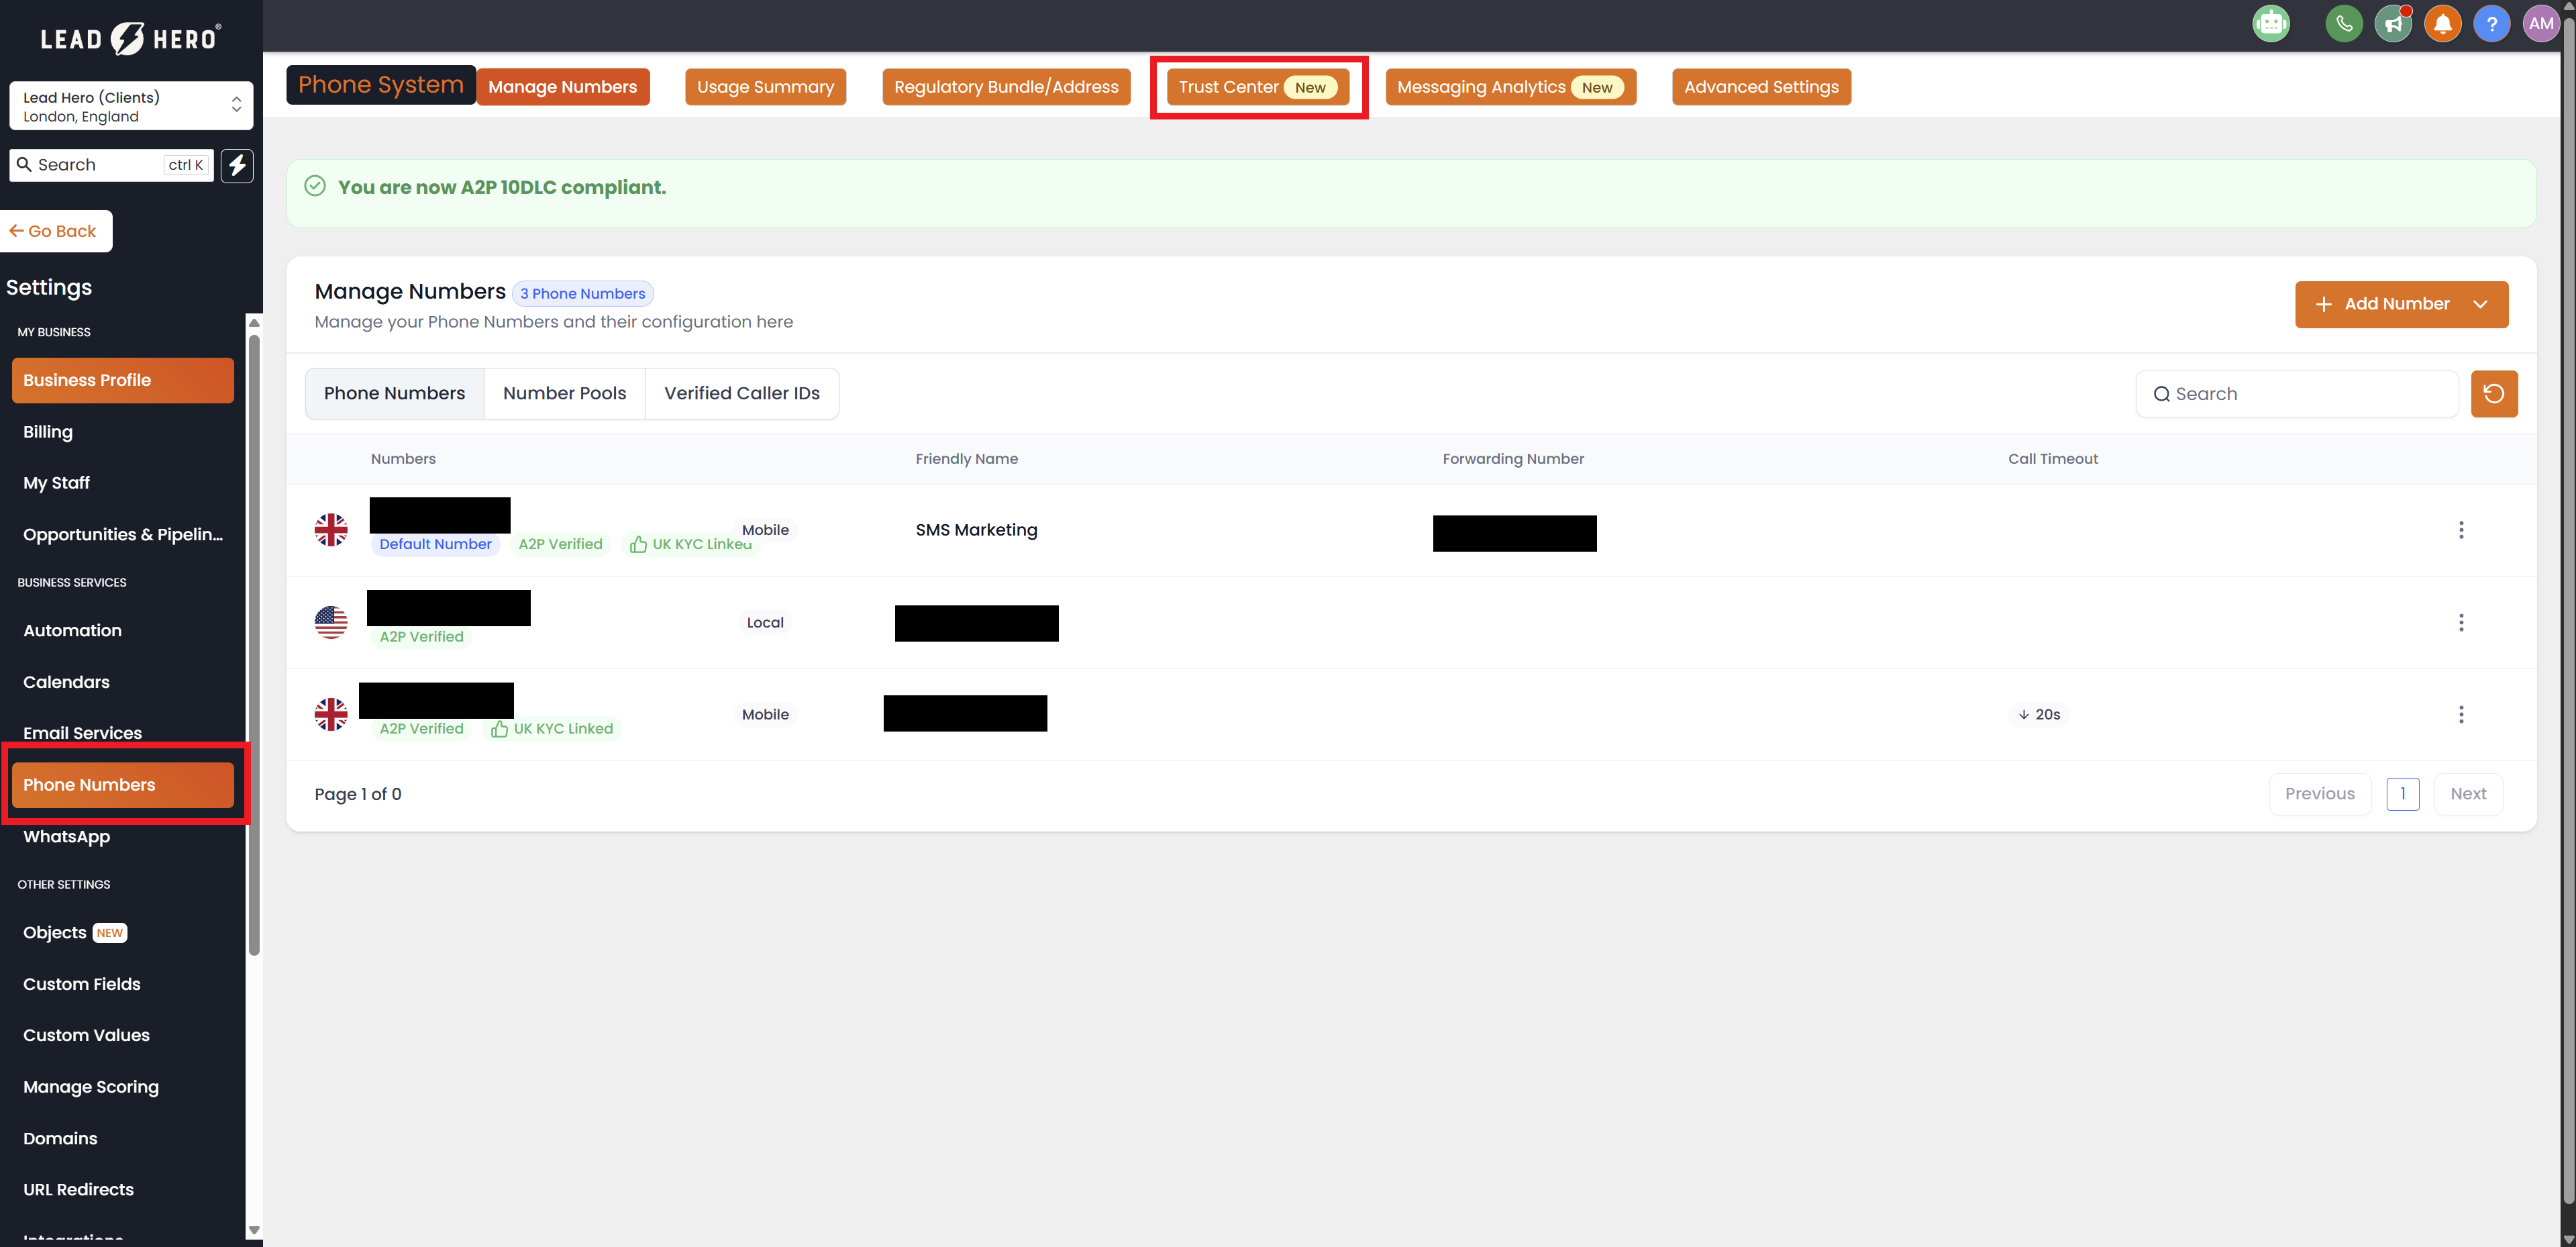This screenshot has width=2576, height=1247.
Task: Open the Lead Hero (Clients) account switcher
Action: (131, 106)
